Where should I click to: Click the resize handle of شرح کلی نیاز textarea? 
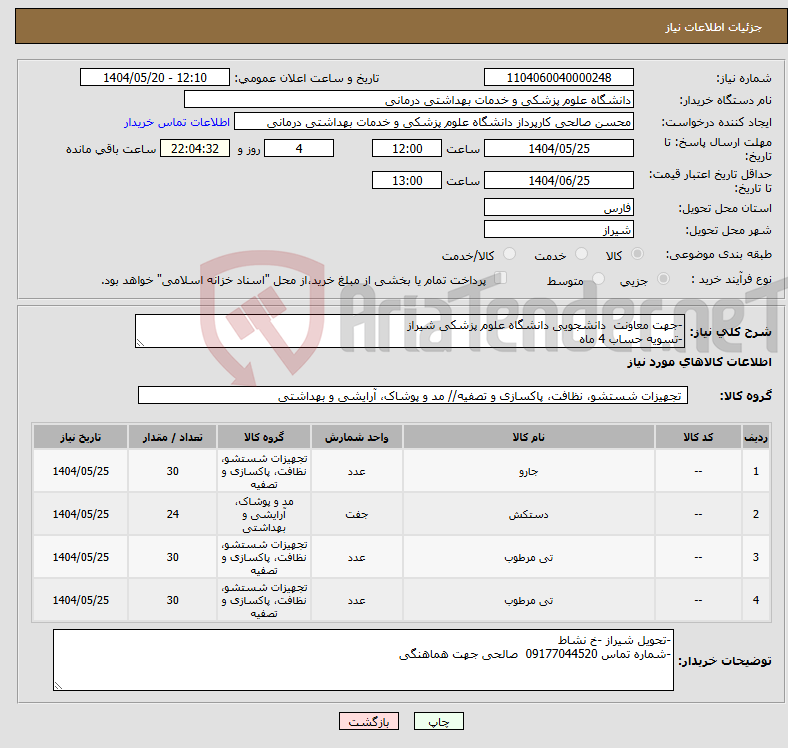(141, 342)
